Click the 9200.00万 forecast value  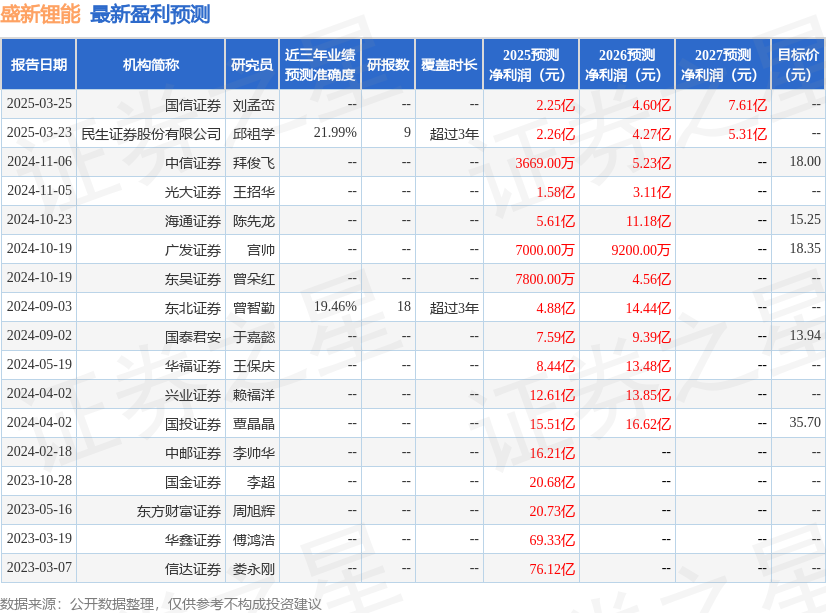pos(641,250)
